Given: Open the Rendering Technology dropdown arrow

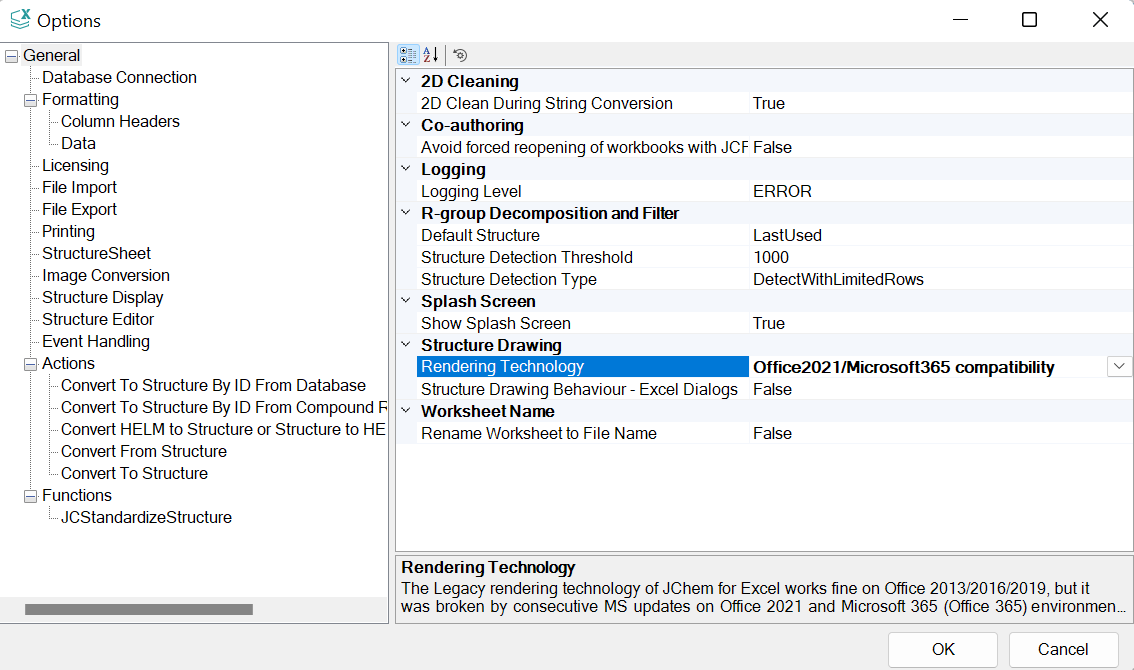Looking at the screenshot, I should click(1119, 367).
